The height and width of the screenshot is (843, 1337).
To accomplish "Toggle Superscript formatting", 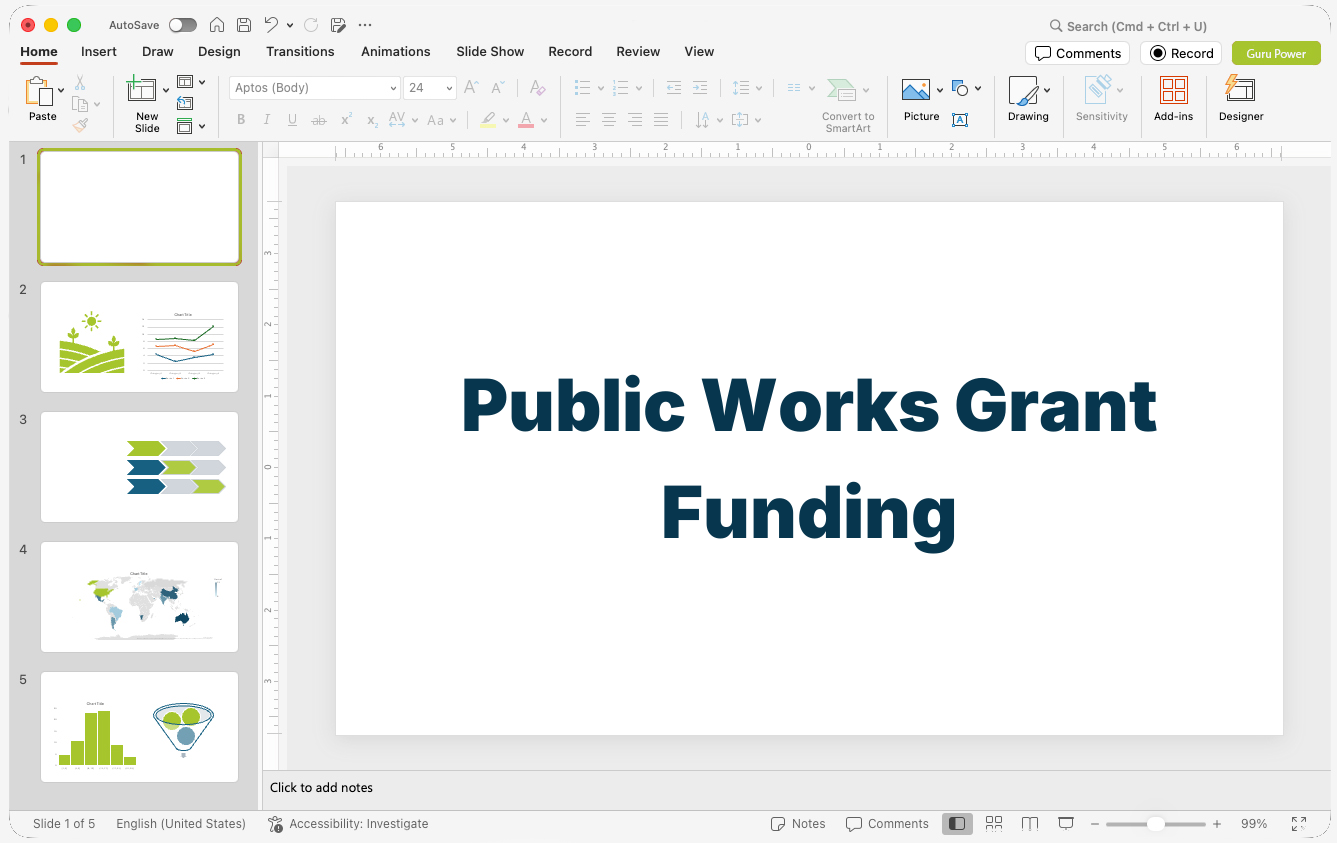I will pyautogui.click(x=346, y=120).
